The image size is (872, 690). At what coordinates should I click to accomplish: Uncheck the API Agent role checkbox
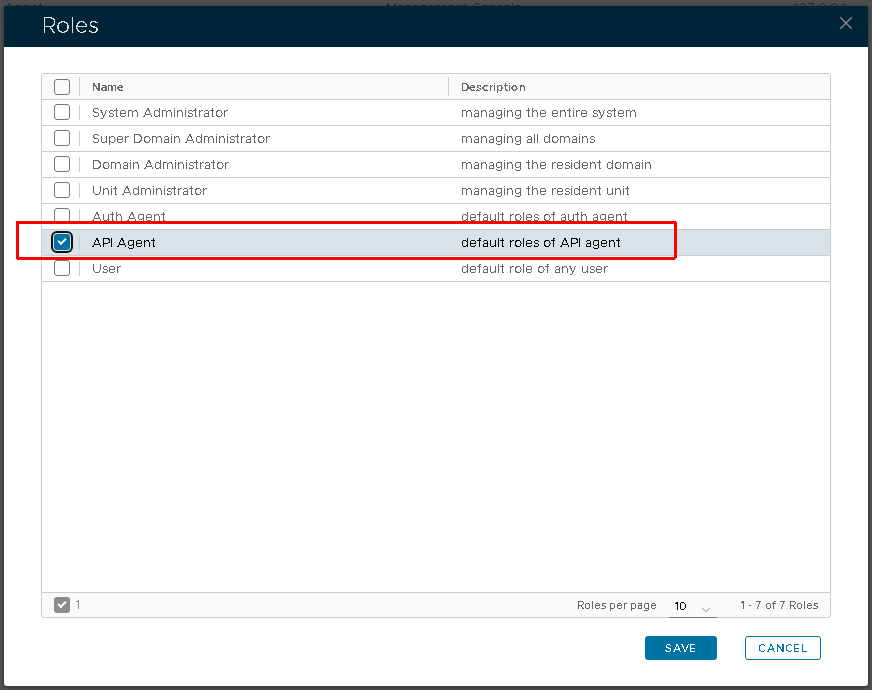tap(62, 242)
